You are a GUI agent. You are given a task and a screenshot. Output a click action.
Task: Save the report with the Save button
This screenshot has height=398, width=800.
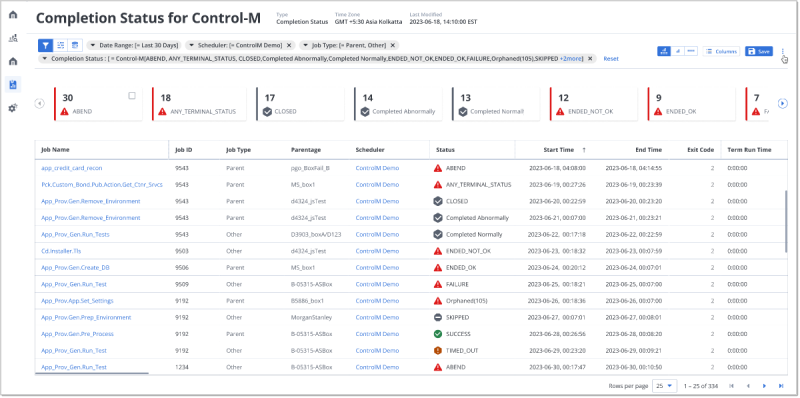[x=759, y=51]
